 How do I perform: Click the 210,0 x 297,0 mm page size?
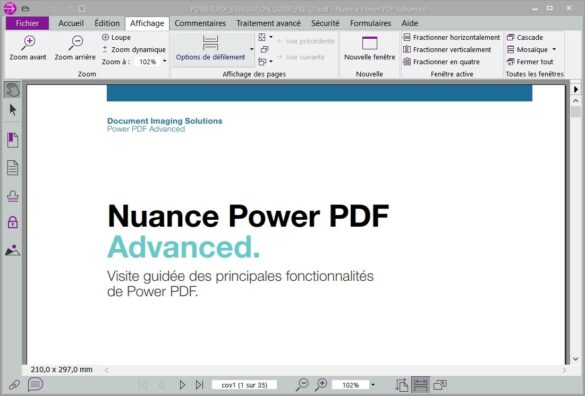[61, 370]
